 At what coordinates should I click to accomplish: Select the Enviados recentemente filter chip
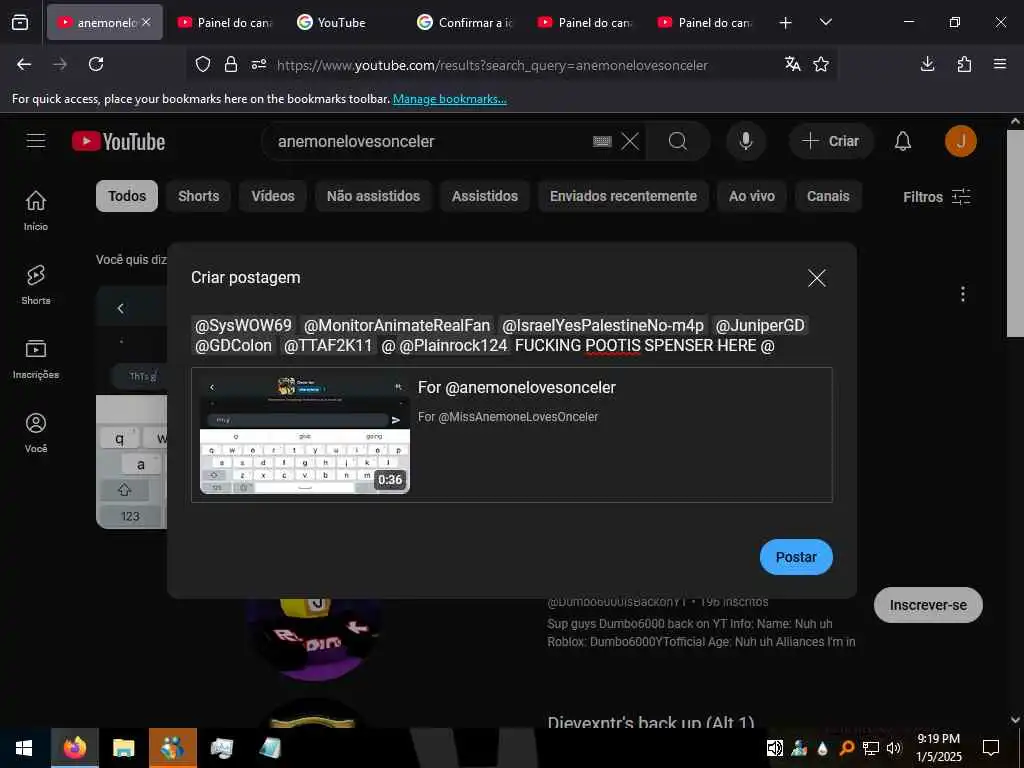[x=623, y=196]
